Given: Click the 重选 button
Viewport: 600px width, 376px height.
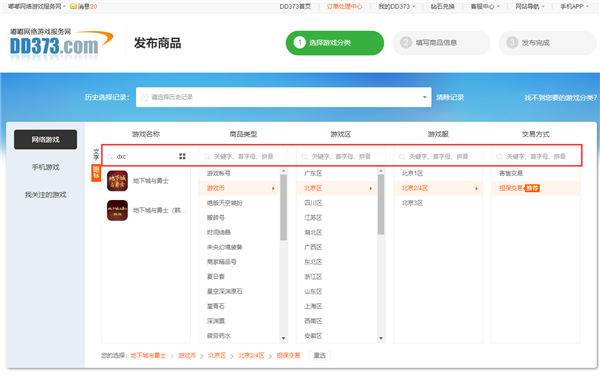Looking at the screenshot, I should pos(320,355).
